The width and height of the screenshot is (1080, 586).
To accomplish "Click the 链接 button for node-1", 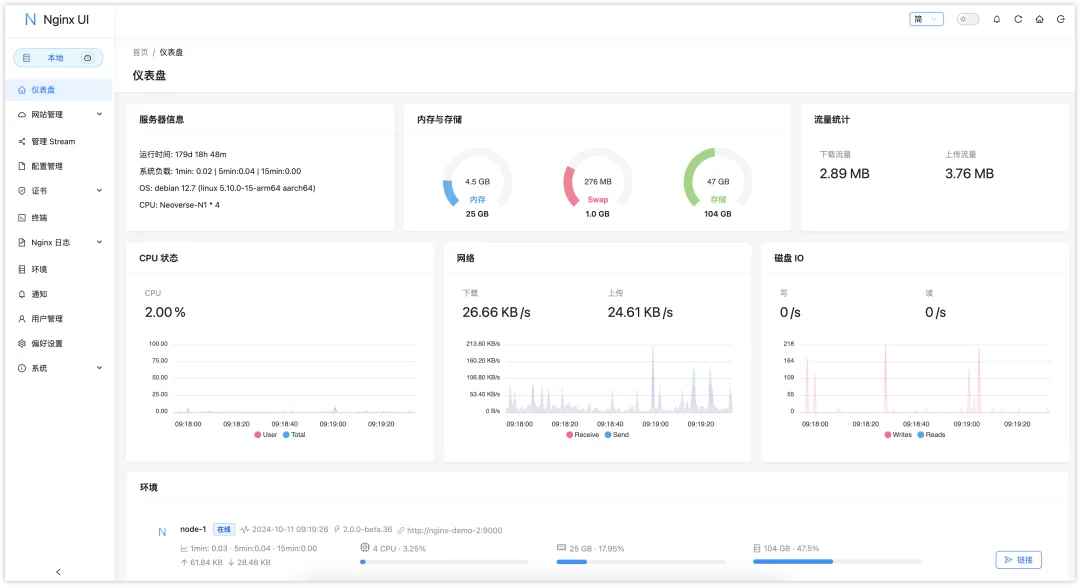I will tap(1018, 560).
